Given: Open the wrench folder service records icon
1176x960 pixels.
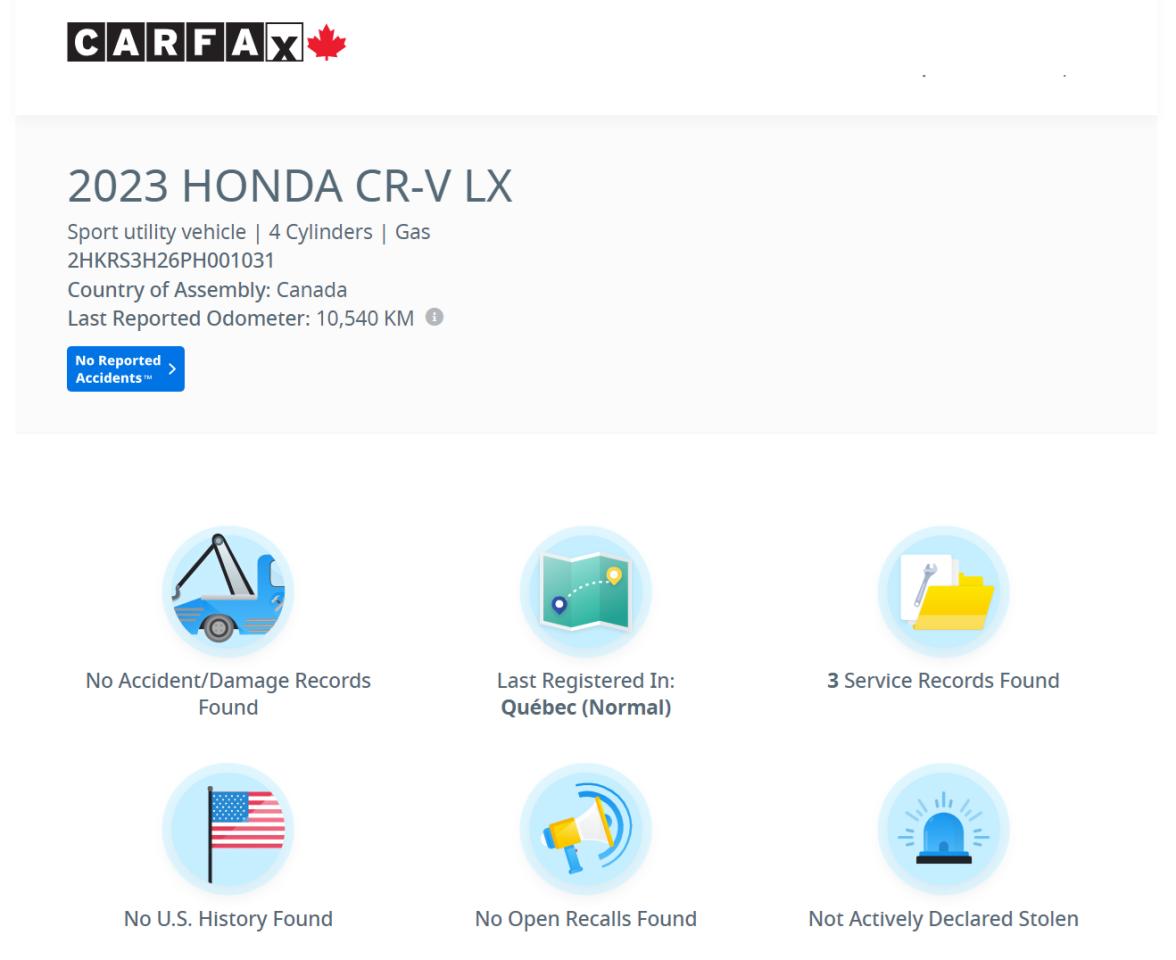Looking at the screenshot, I should [943, 592].
